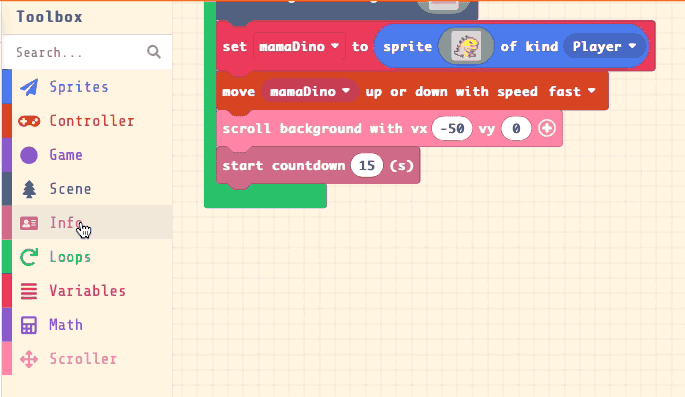
Task: Open the Player kind dropdown
Action: 604,46
